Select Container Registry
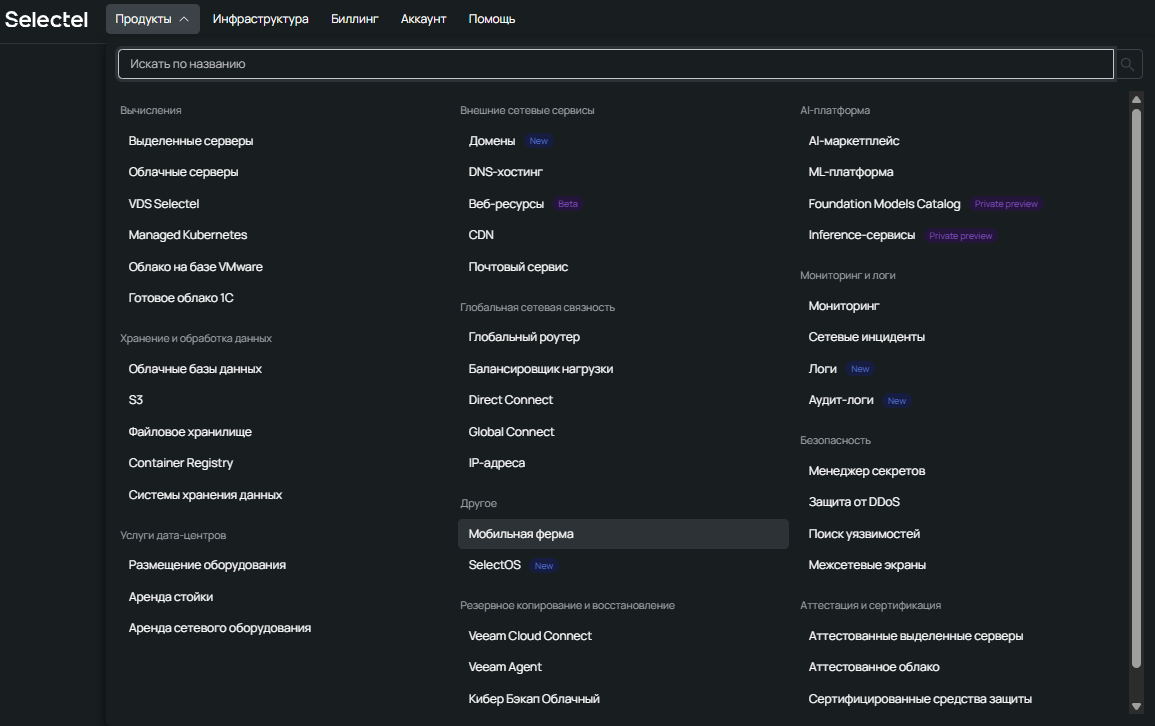This screenshot has height=726, width=1155. (181, 463)
